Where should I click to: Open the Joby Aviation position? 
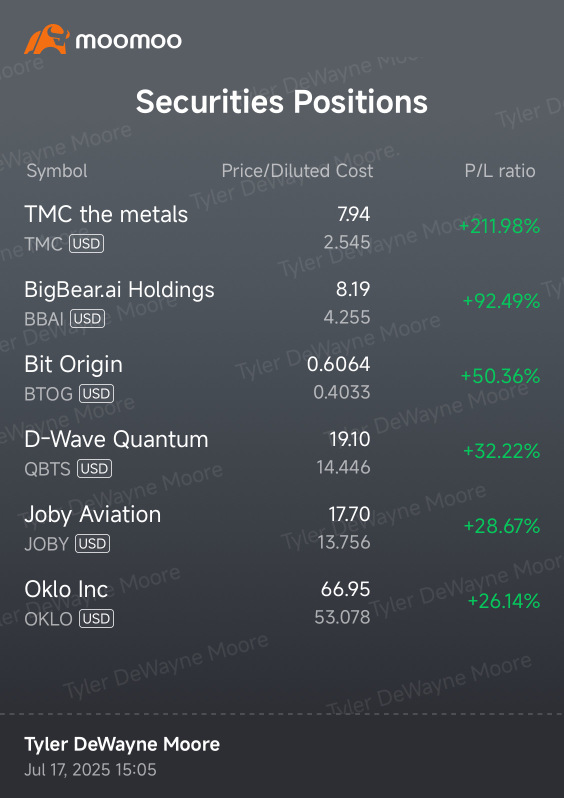[x=282, y=528]
